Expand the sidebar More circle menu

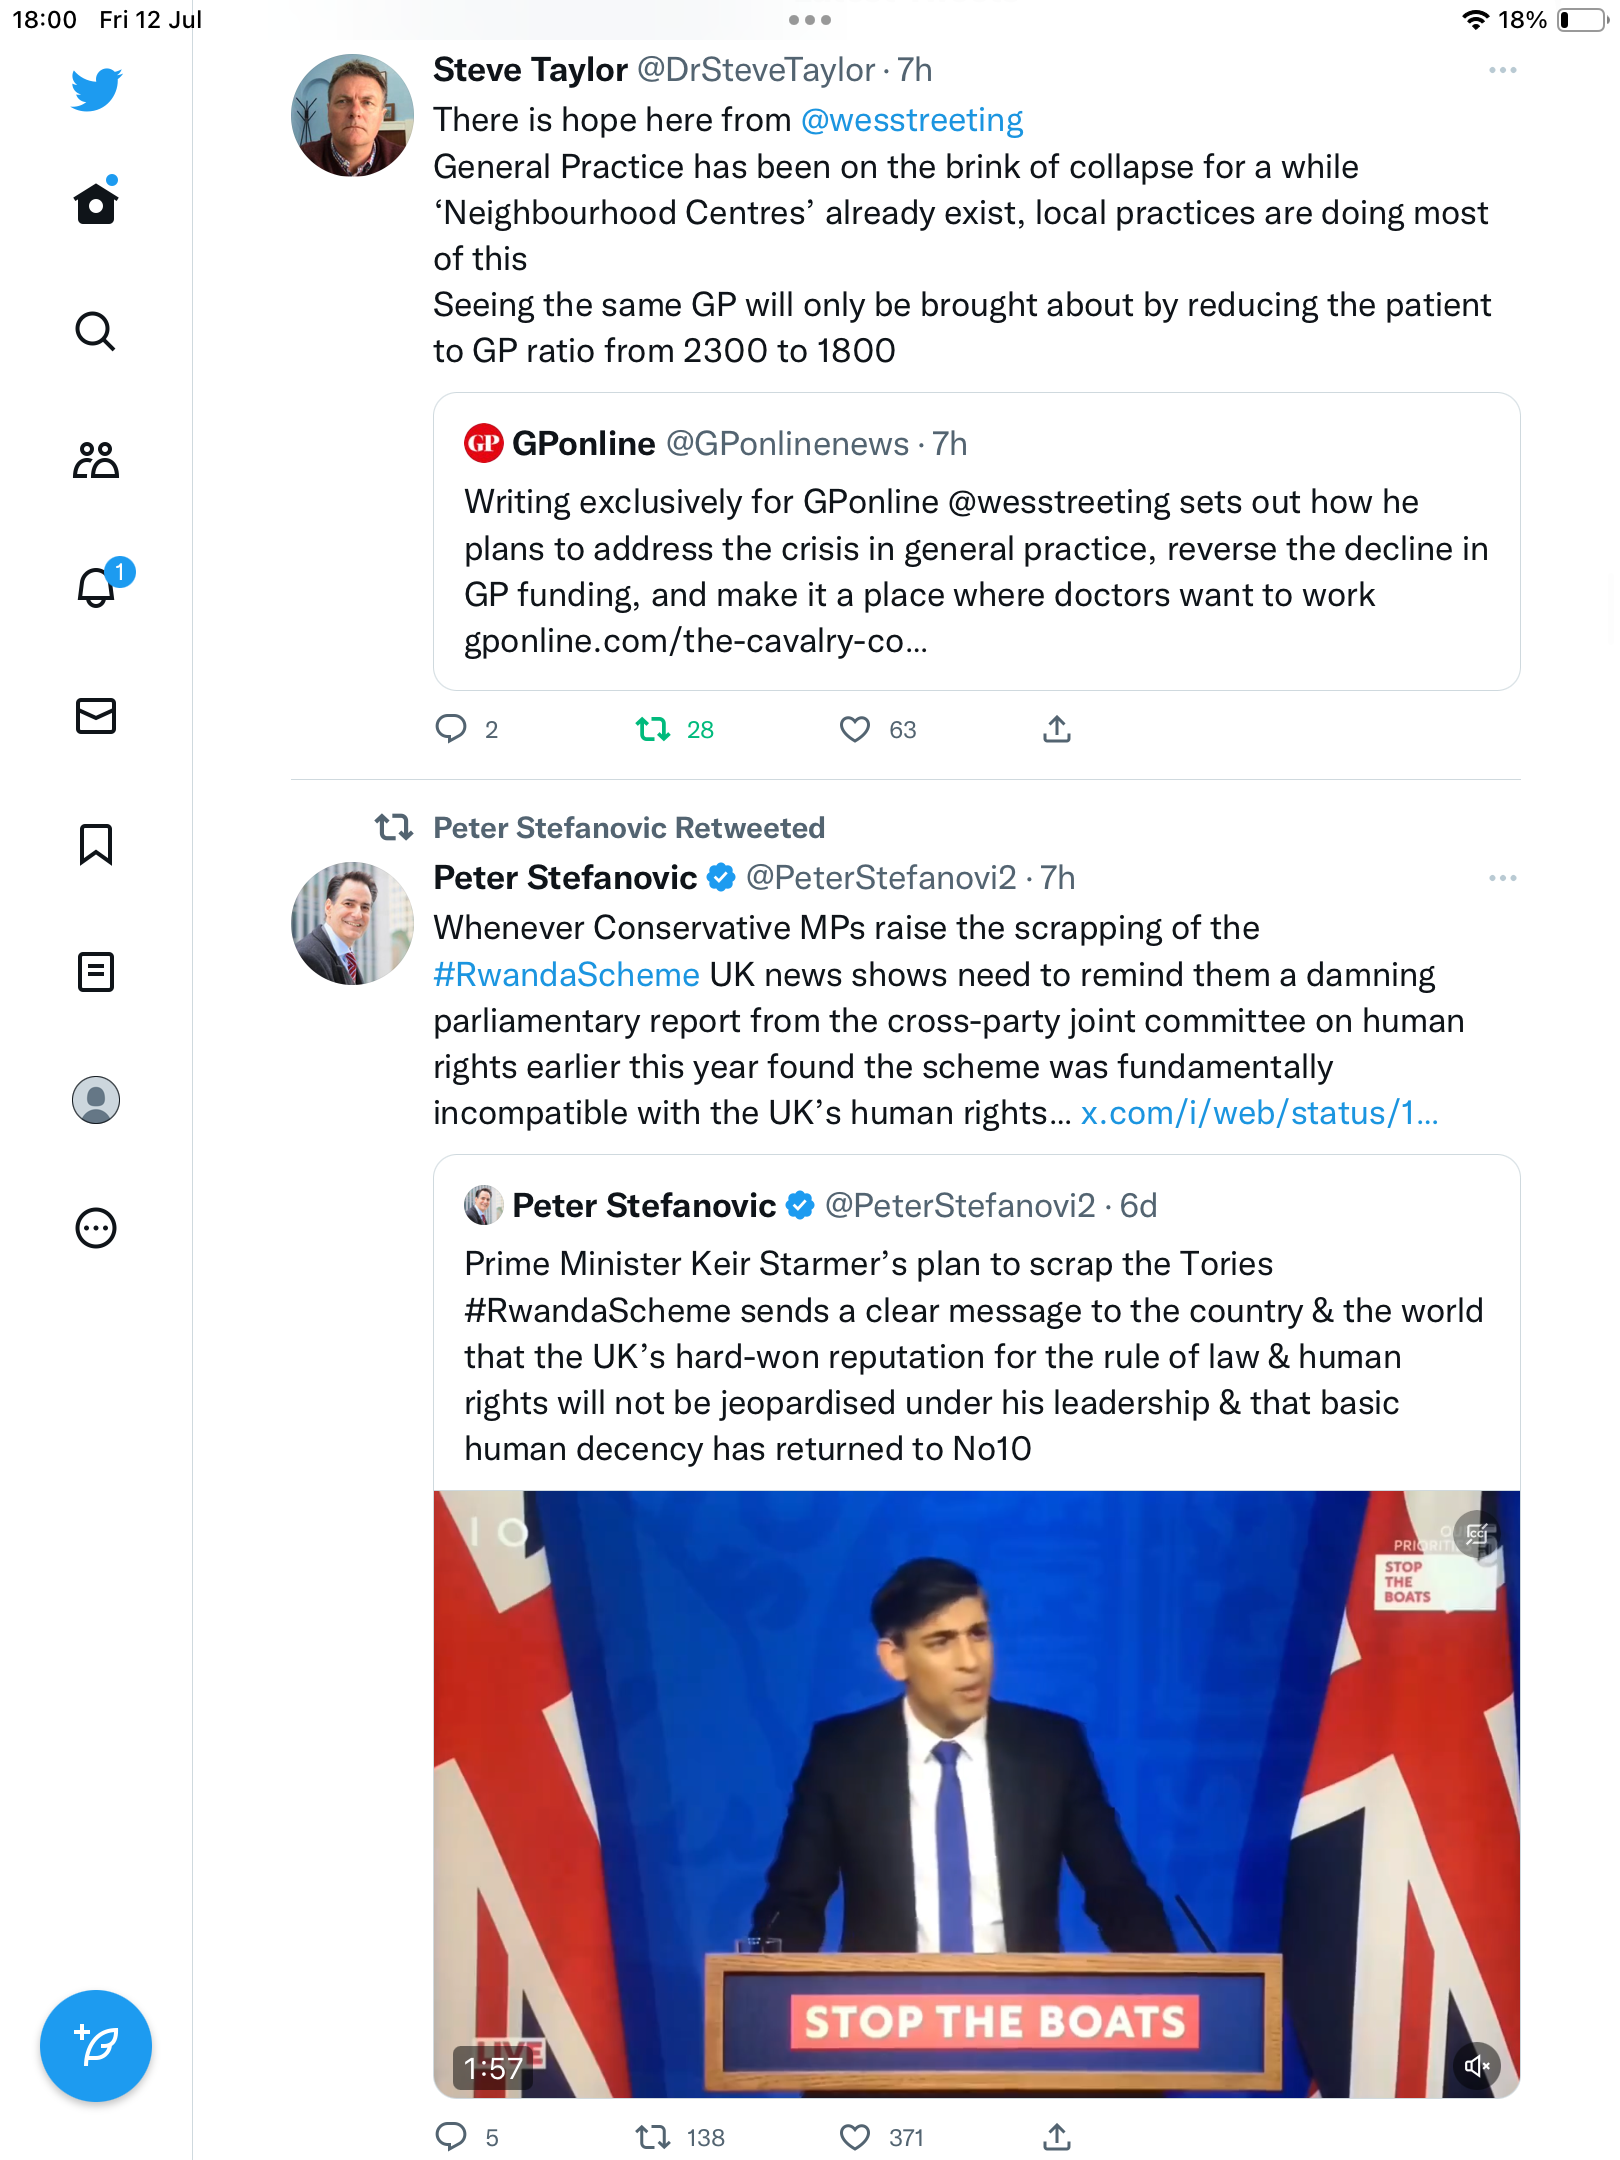96,1228
